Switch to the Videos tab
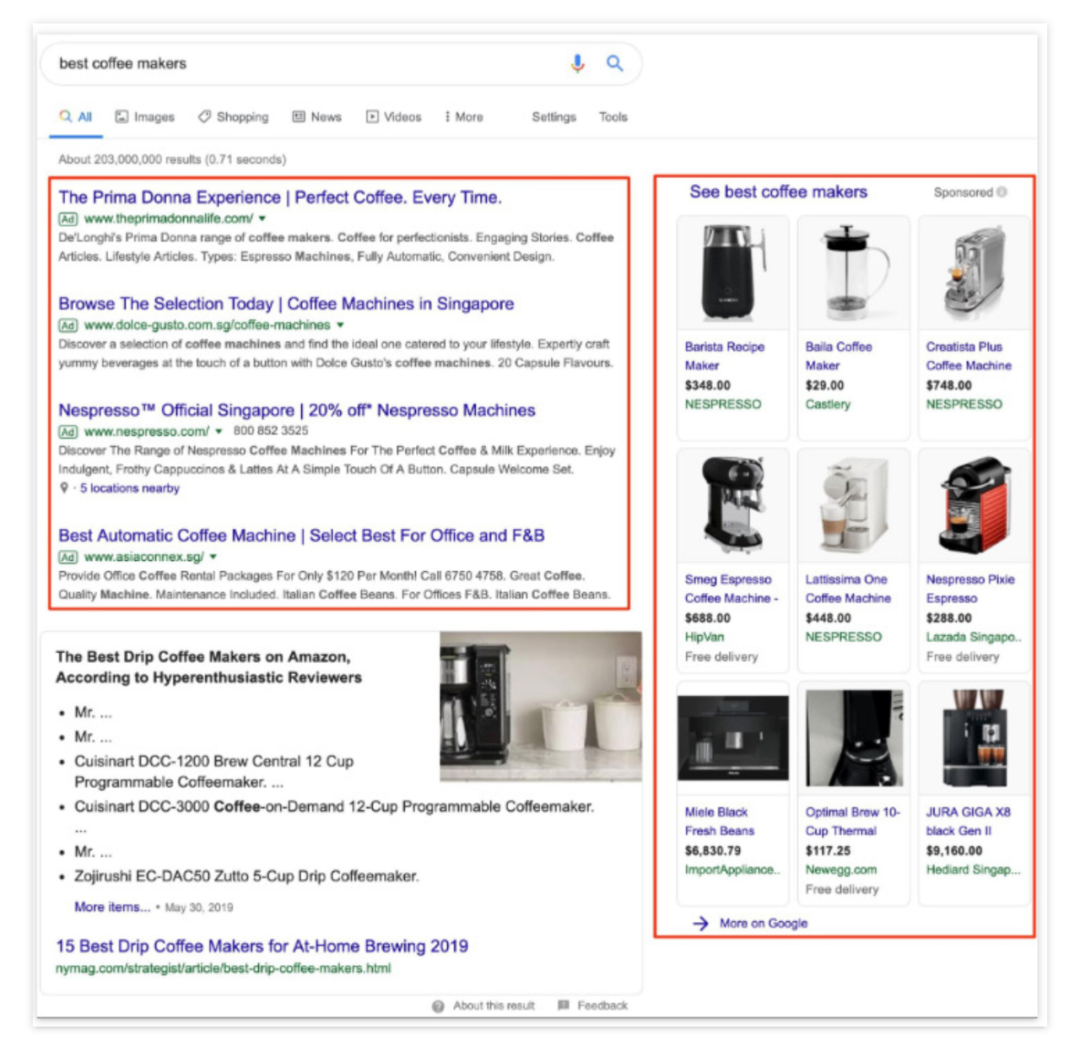The image size is (1080, 1062). pyautogui.click(x=393, y=117)
